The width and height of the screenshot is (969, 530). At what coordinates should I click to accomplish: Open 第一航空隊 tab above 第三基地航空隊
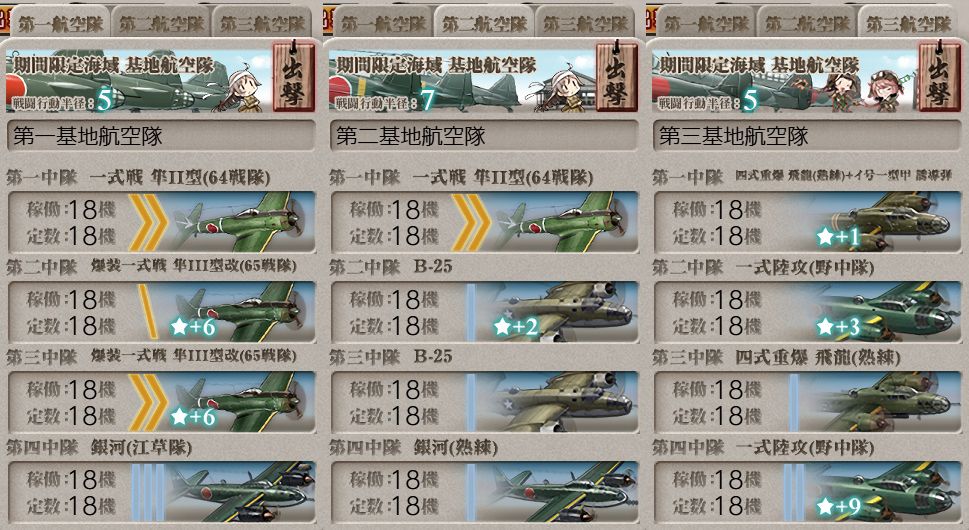coord(706,23)
